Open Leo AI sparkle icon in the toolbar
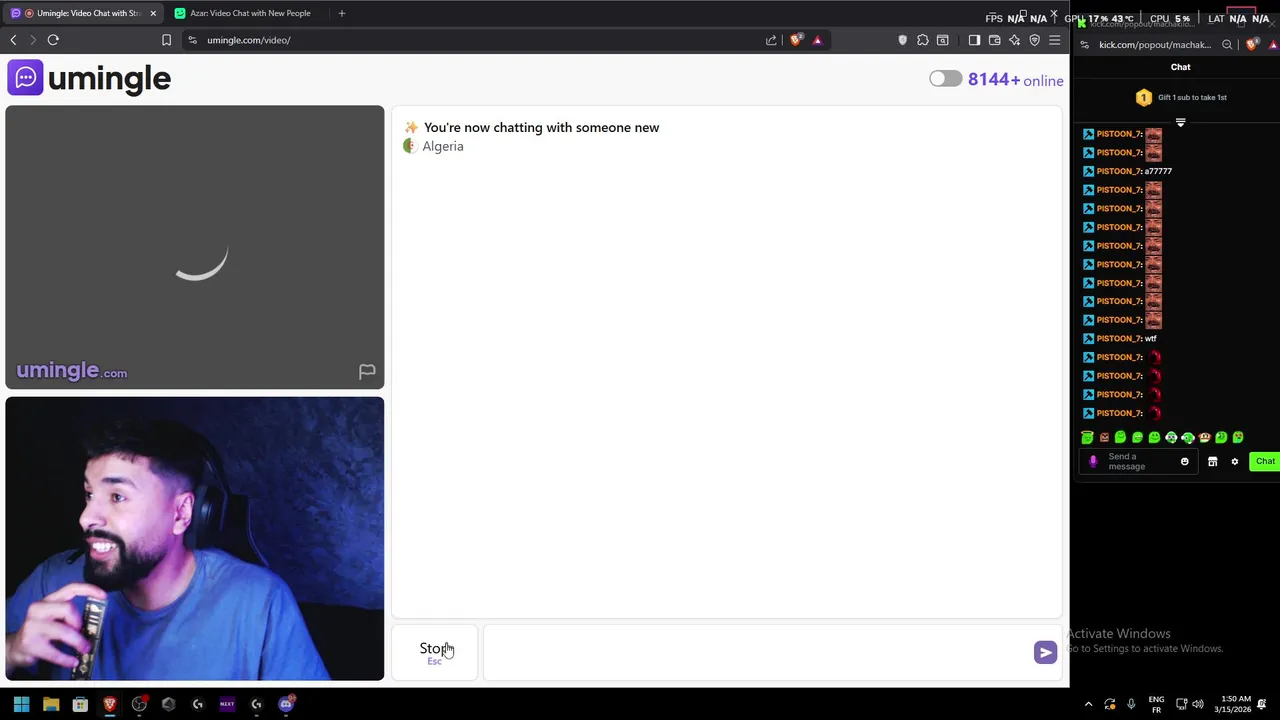Image resolution: width=1280 pixels, height=720 pixels. [x=1014, y=40]
